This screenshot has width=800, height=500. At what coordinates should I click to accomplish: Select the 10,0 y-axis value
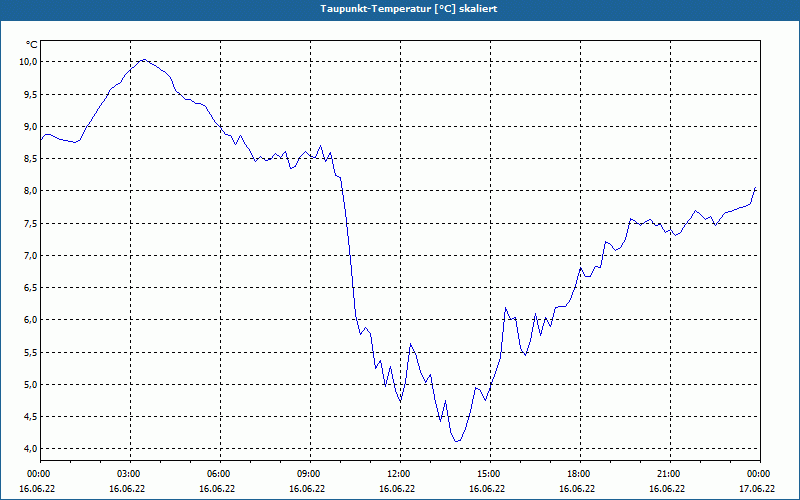(x=29, y=62)
